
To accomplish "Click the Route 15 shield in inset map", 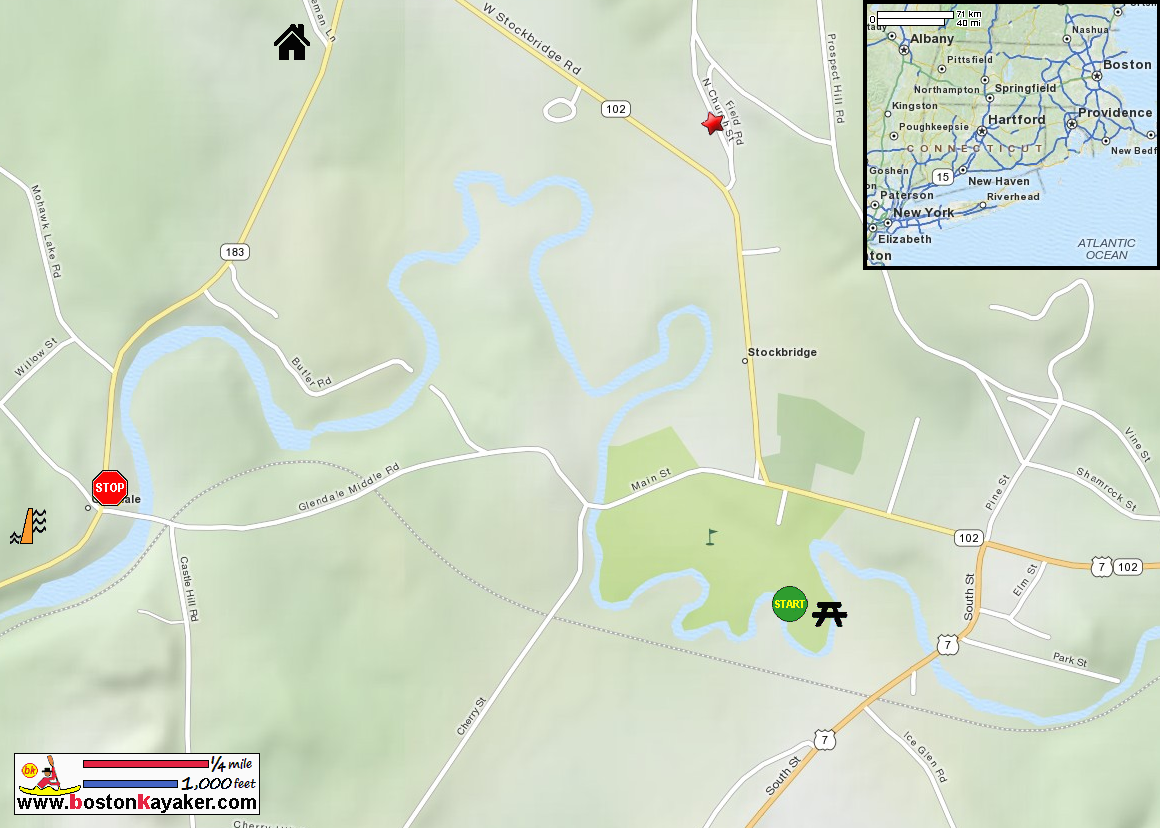I will [x=942, y=177].
